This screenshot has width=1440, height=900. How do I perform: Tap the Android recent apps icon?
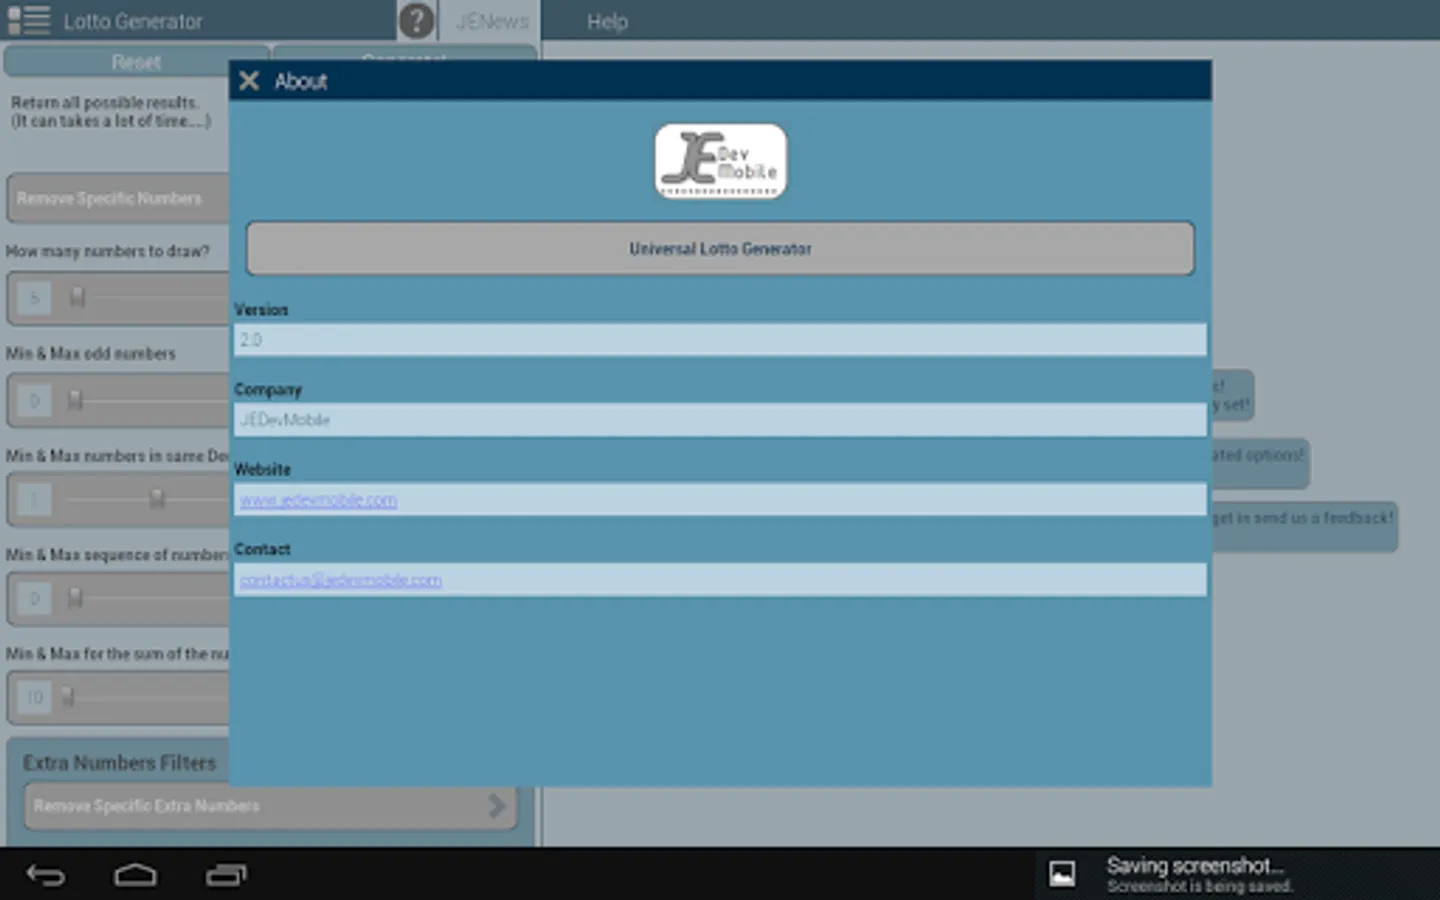click(226, 875)
